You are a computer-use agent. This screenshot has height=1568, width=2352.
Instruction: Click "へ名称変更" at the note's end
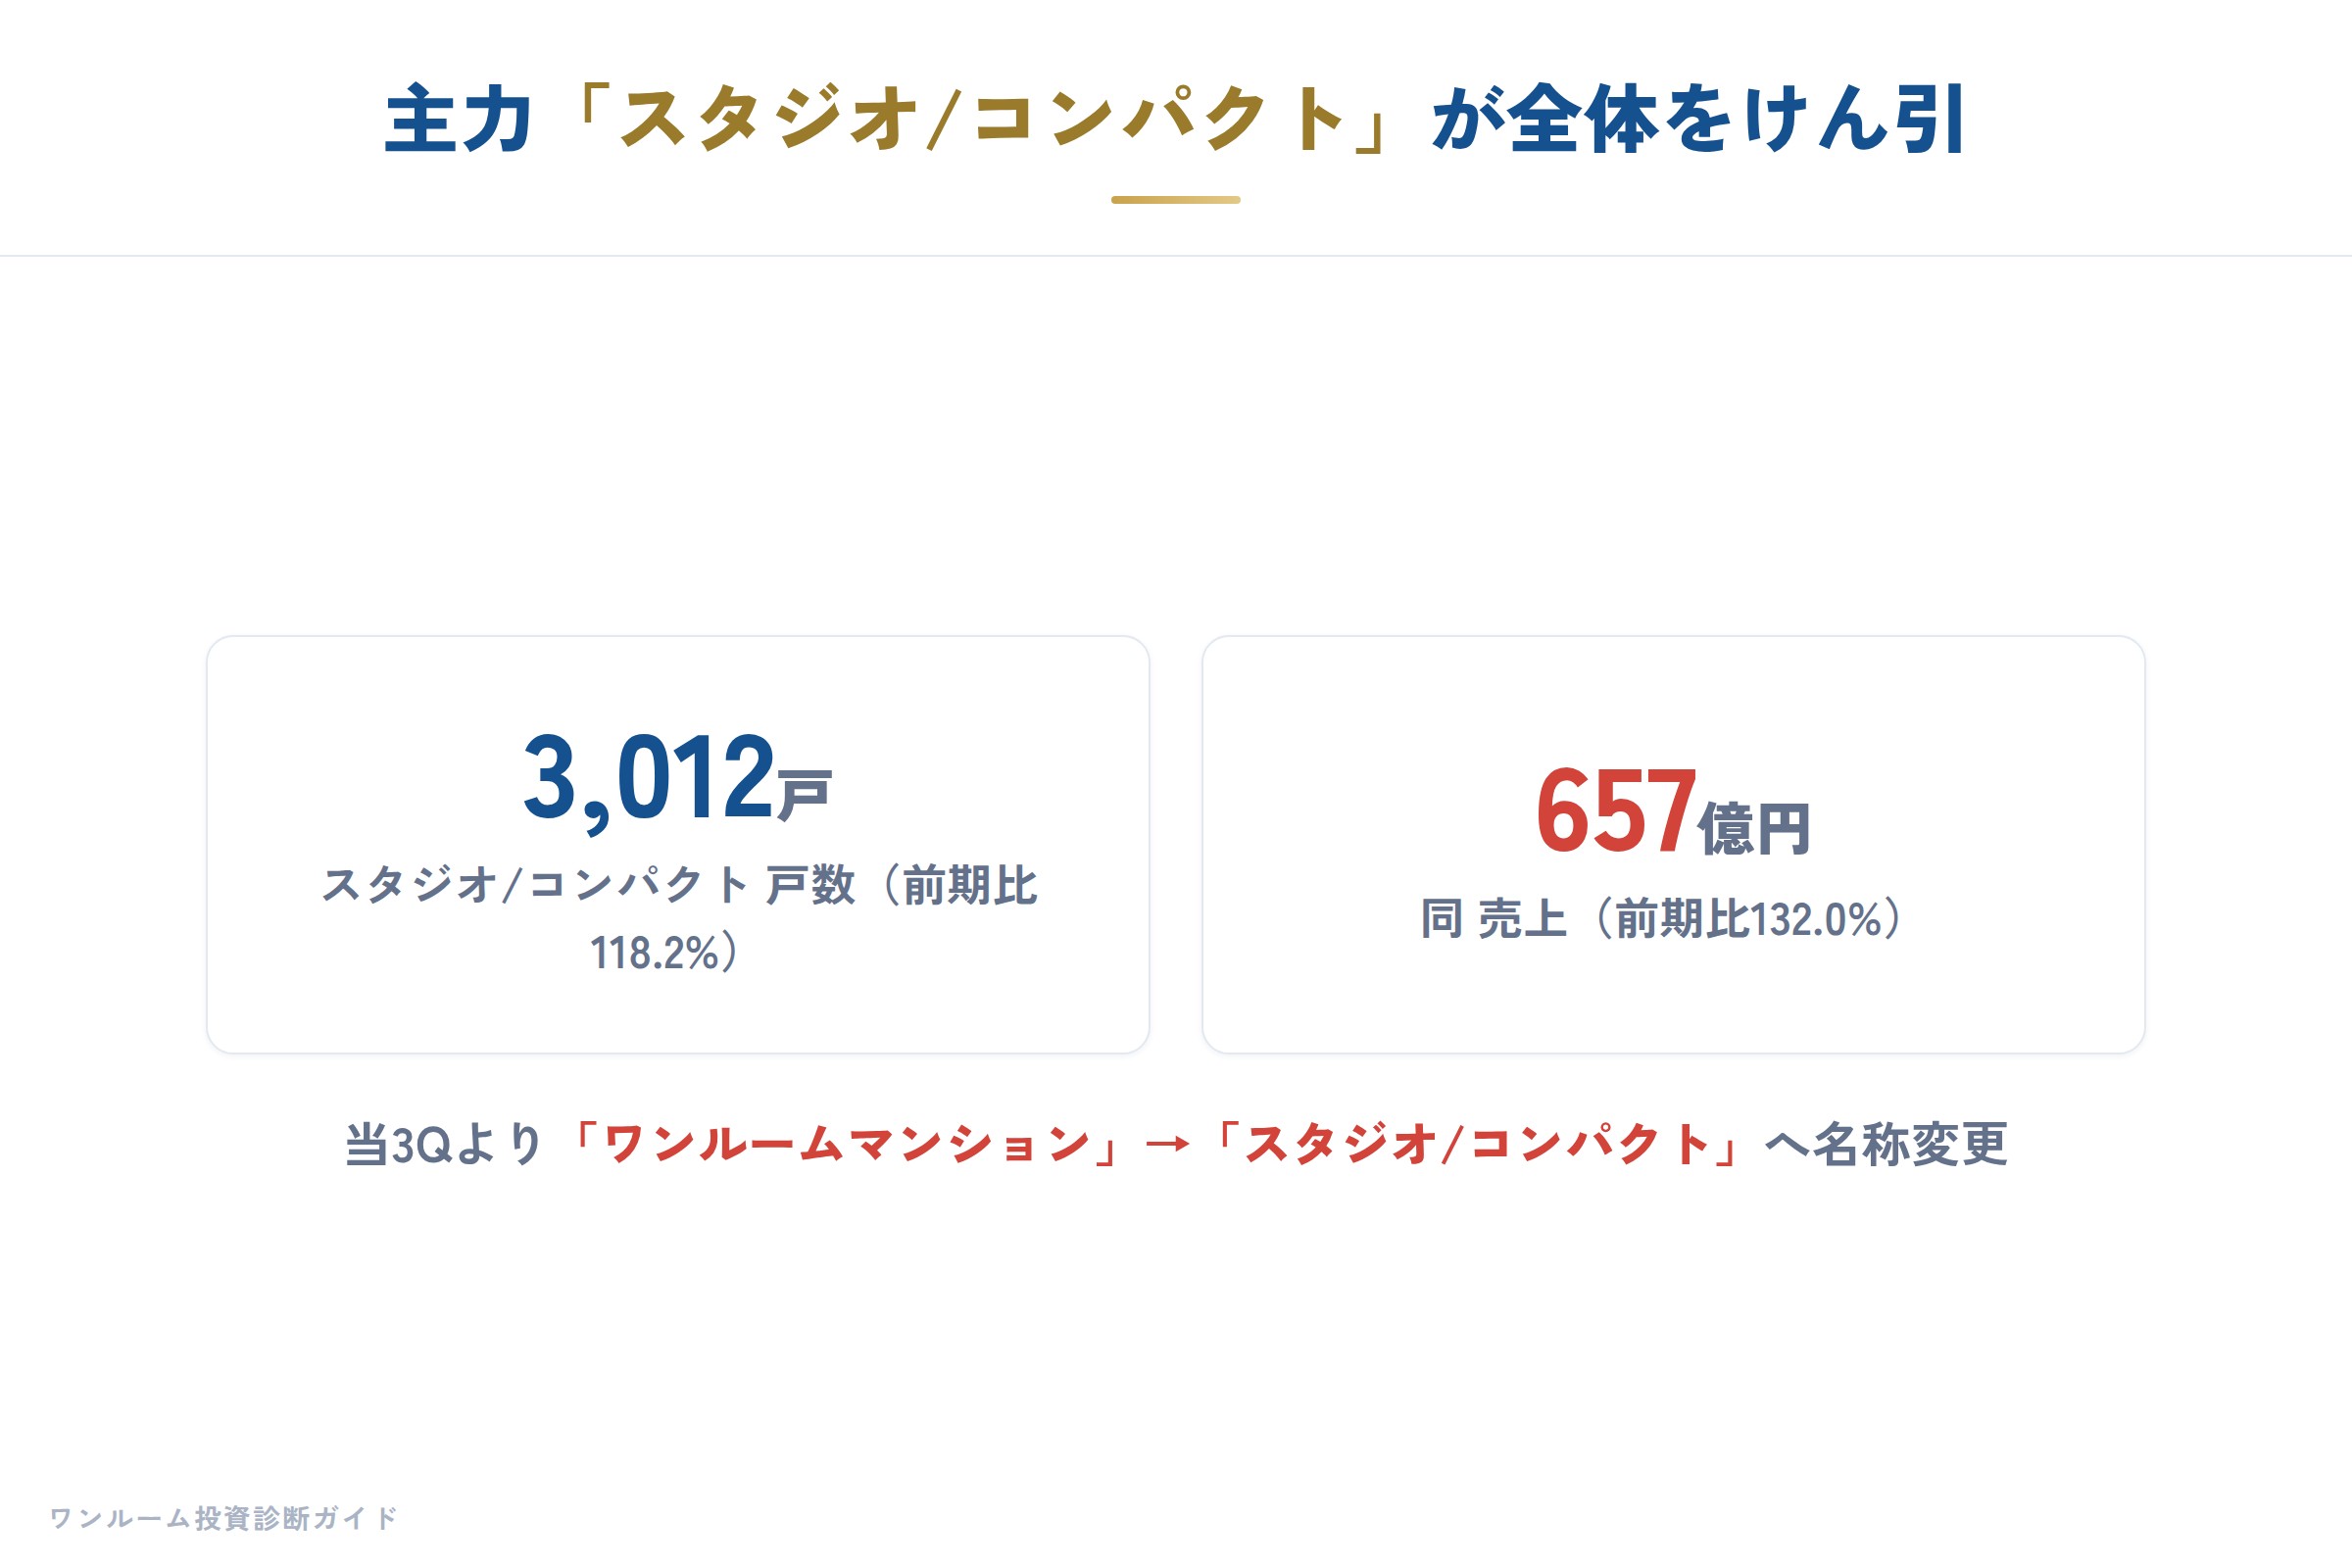[1886, 1144]
